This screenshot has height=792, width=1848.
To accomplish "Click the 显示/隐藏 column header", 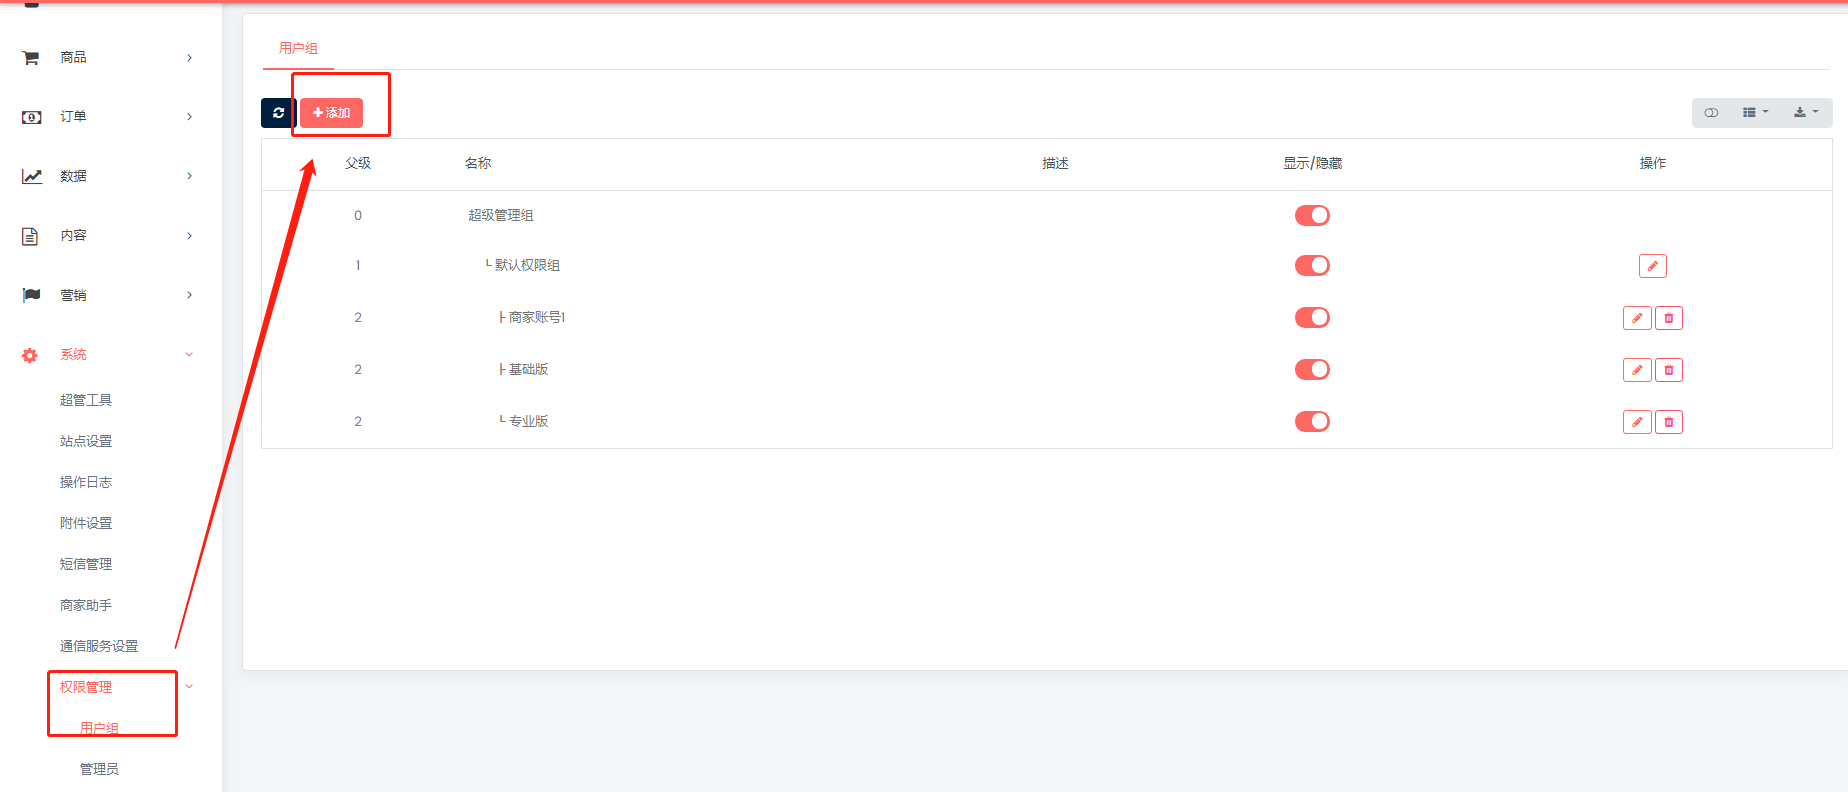I will pyautogui.click(x=1313, y=163).
